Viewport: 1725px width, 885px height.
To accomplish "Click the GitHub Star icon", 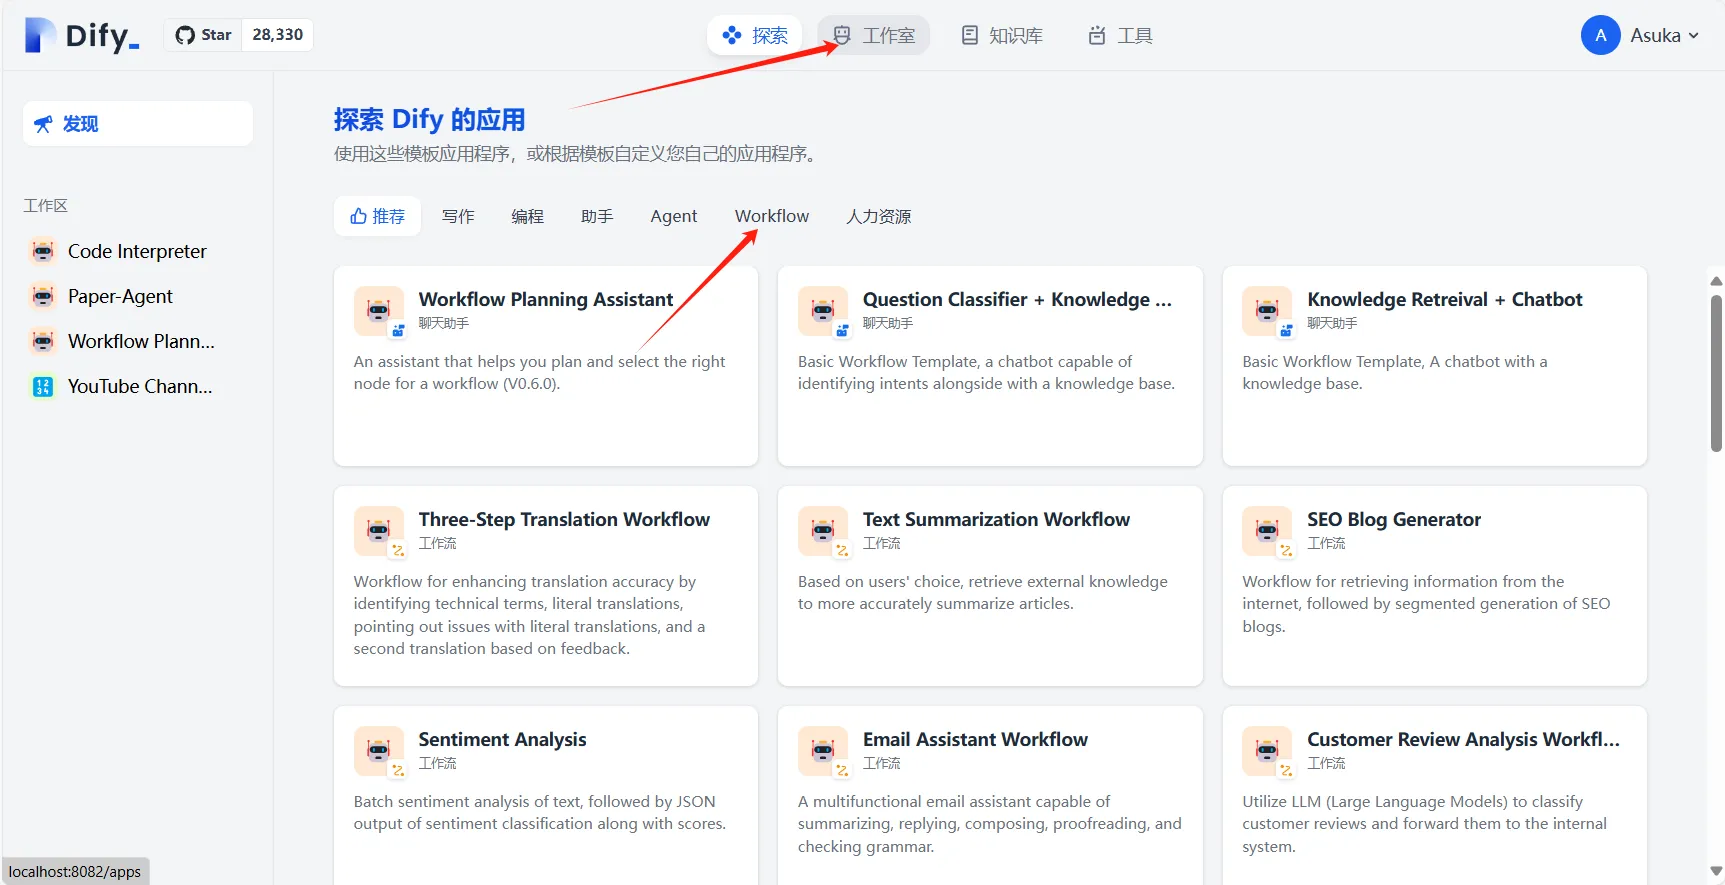I will click(185, 35).
